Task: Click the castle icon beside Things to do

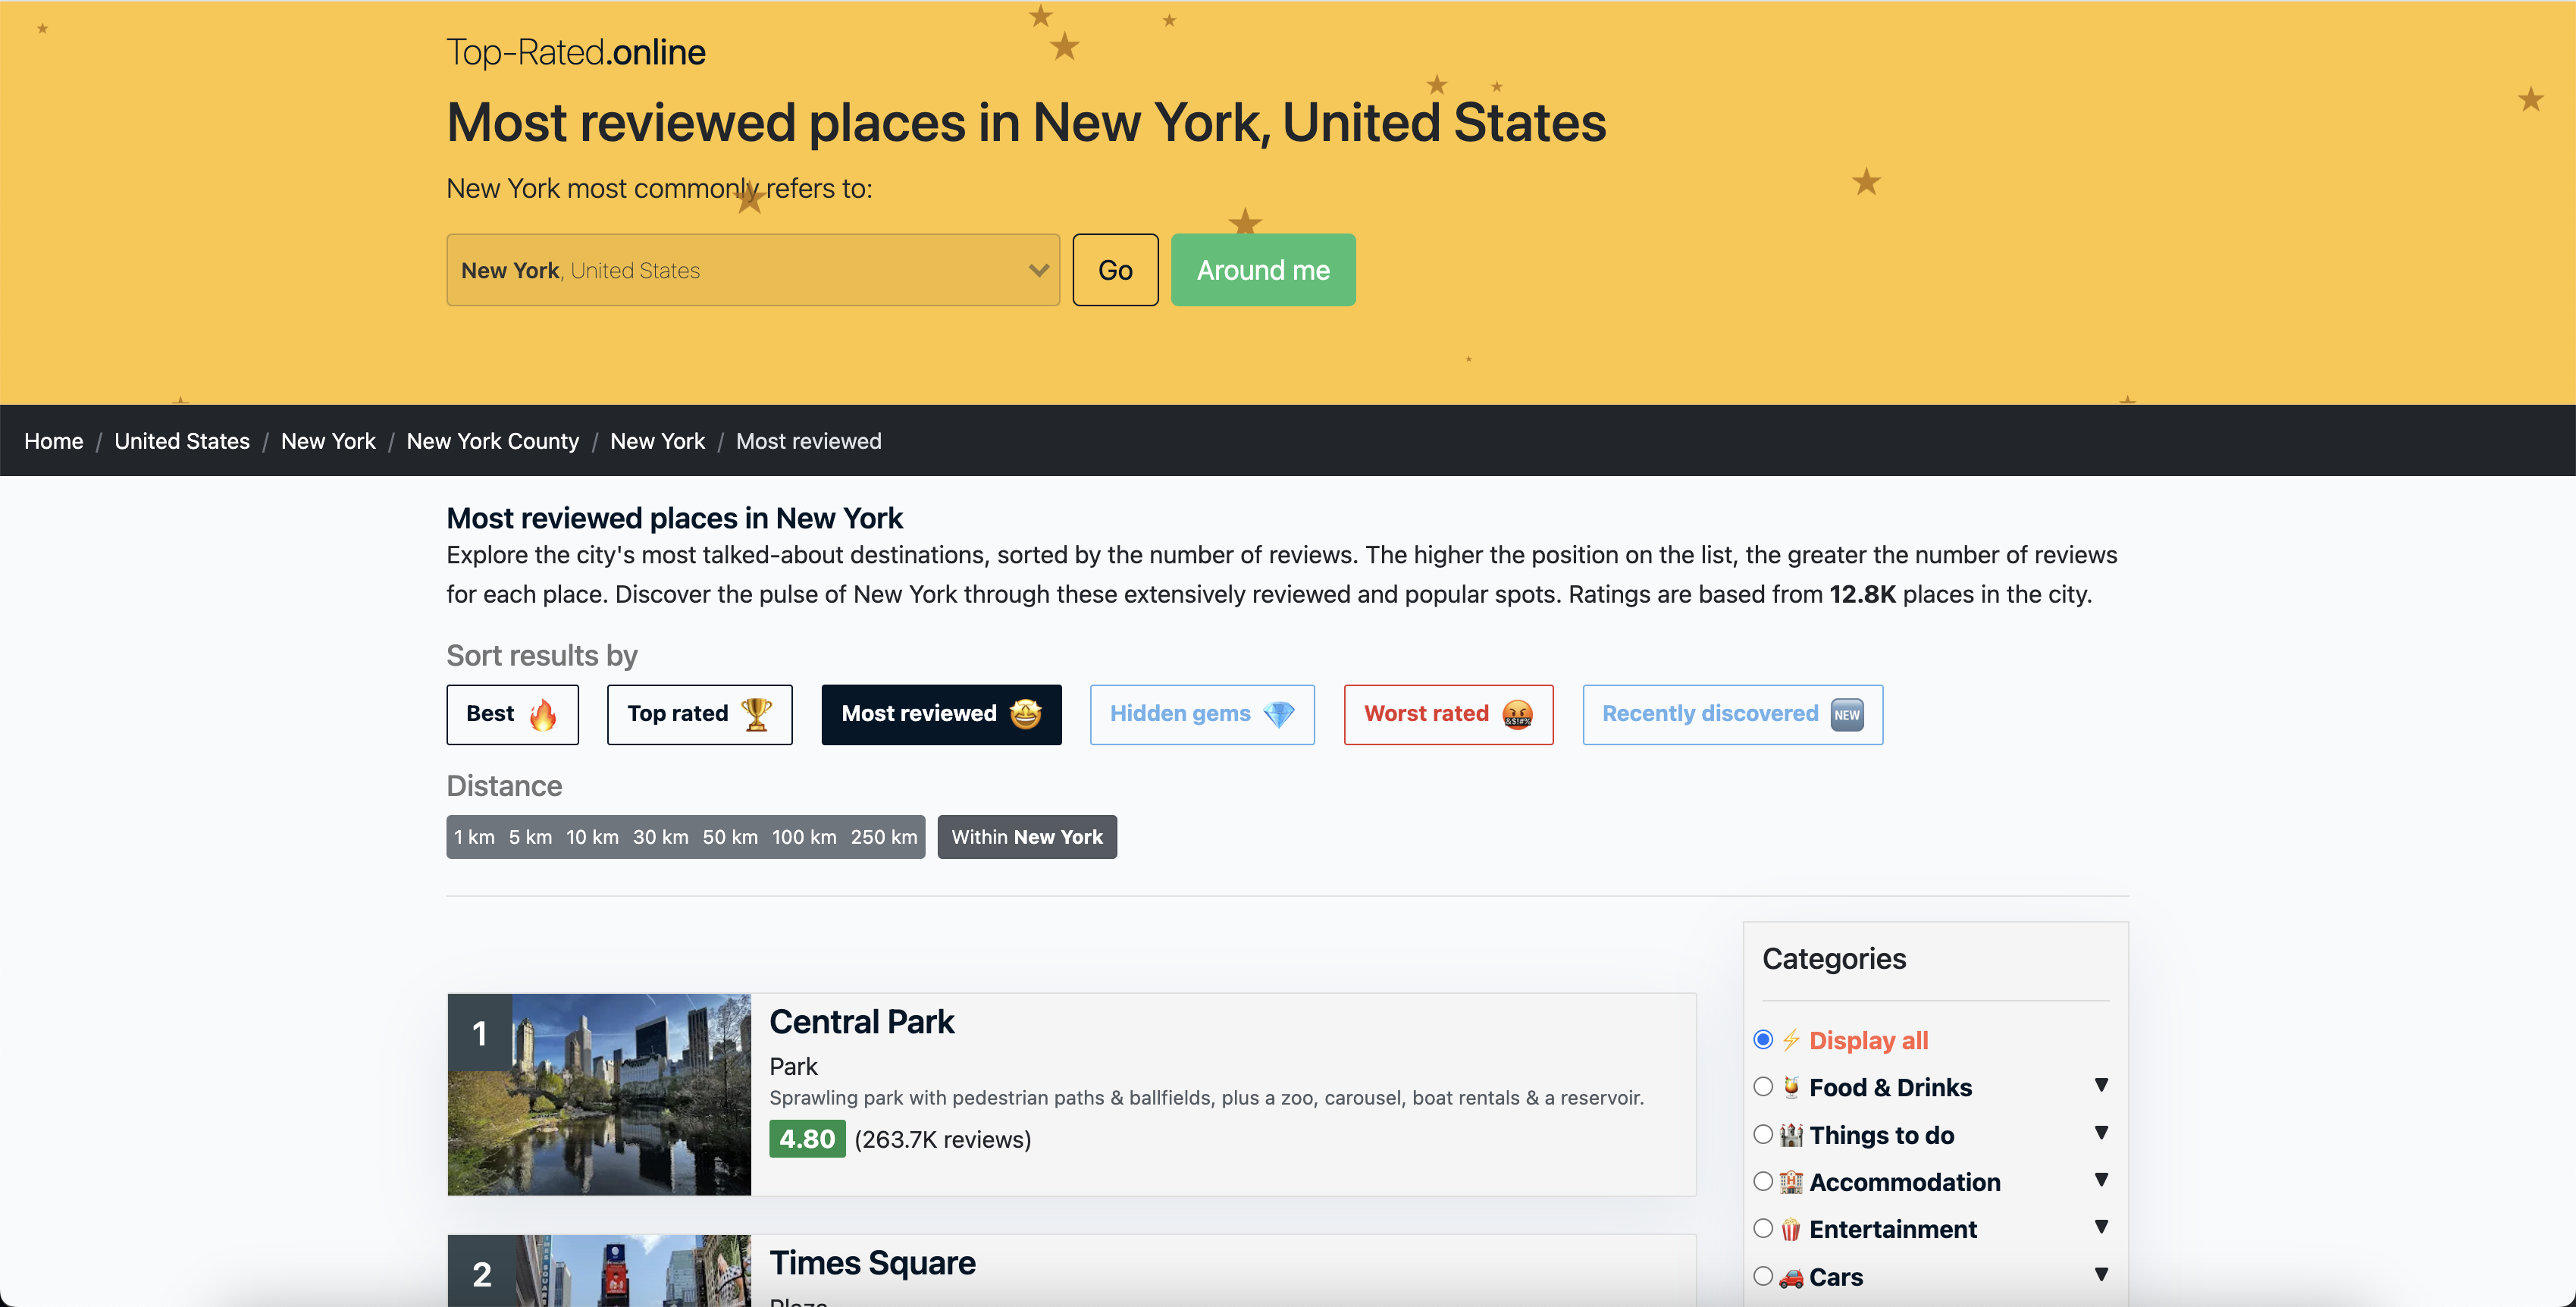Action: [1791, 1135]
